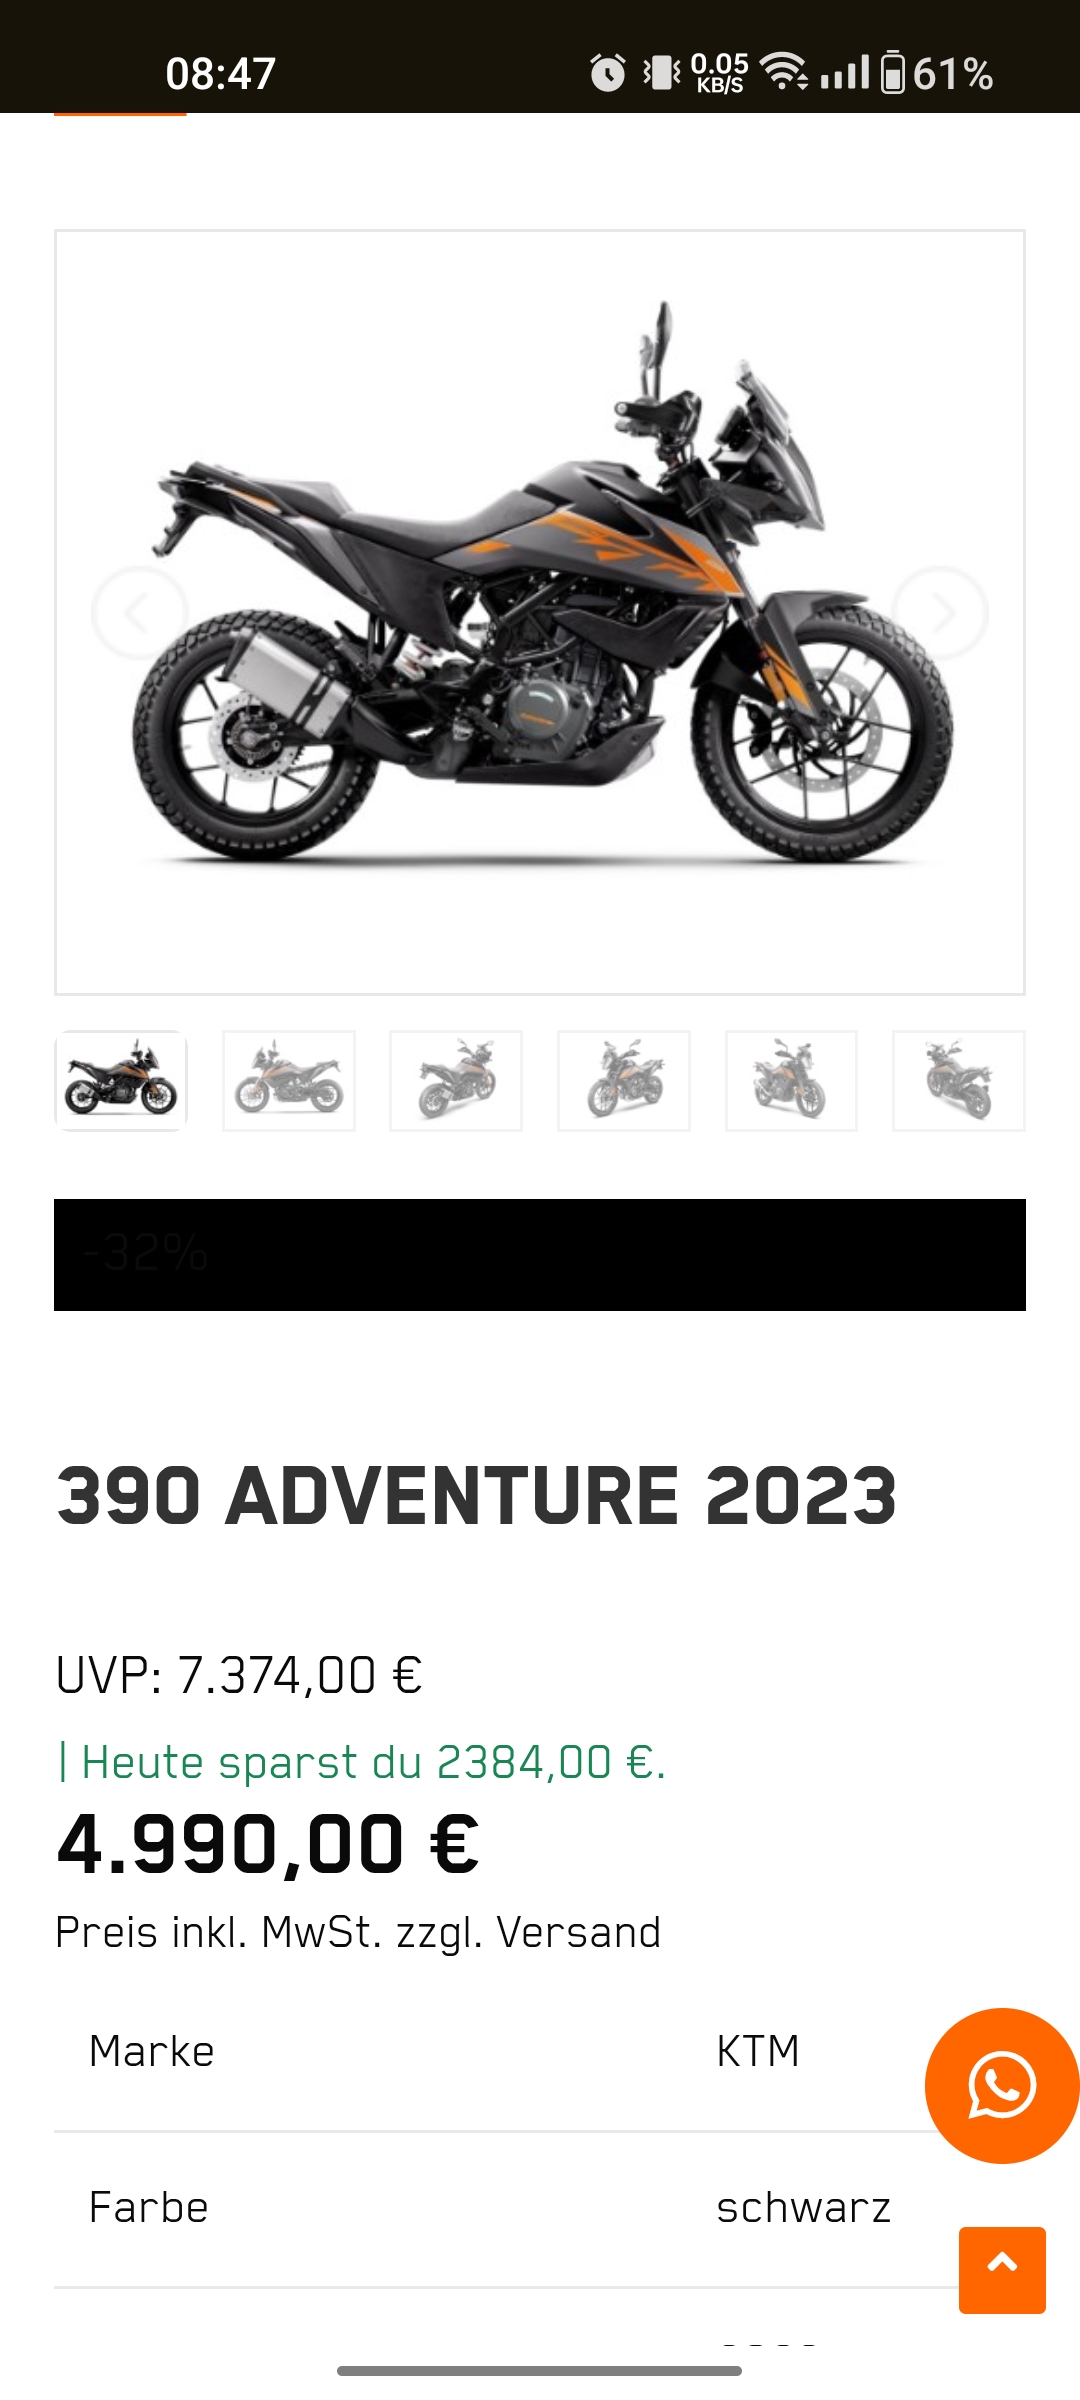Tap the alarm clock status icon
Viewport: 1080px width, 2400px height.
607,73
